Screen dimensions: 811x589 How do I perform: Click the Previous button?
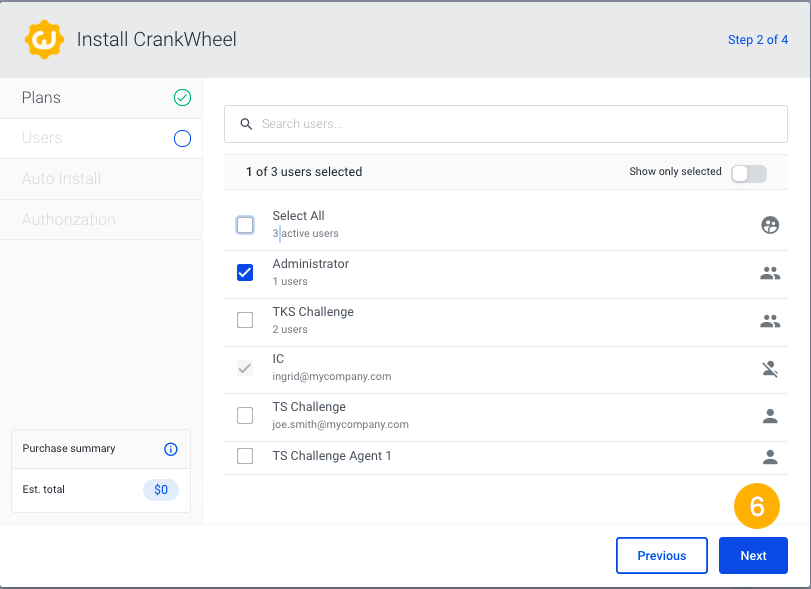pos(662,555)
